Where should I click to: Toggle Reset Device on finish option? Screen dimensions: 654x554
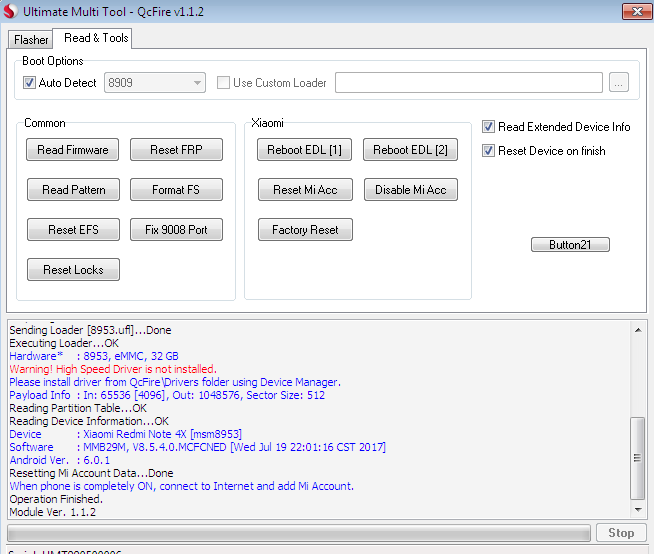pos(488,151)
